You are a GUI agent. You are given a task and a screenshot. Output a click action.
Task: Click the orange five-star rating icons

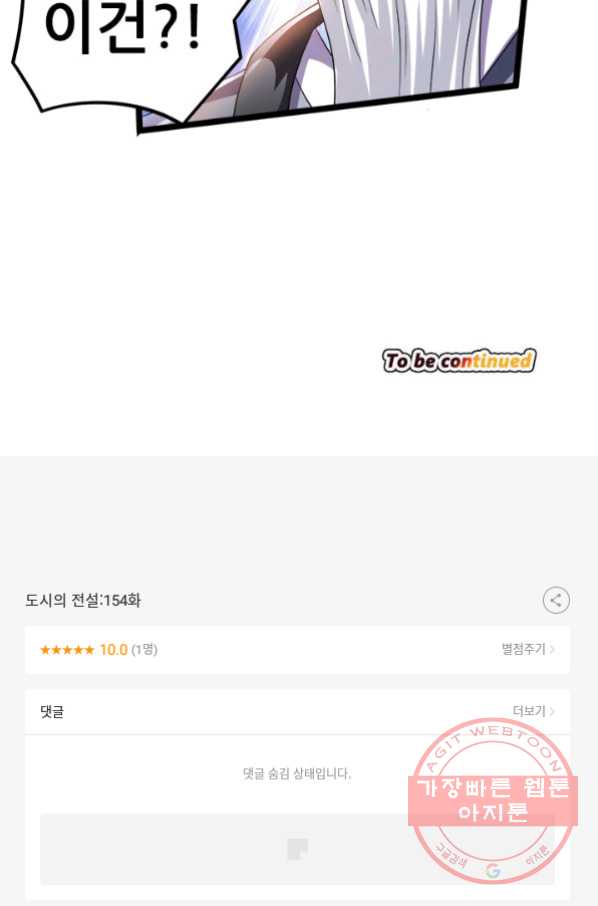coord(67,650)
